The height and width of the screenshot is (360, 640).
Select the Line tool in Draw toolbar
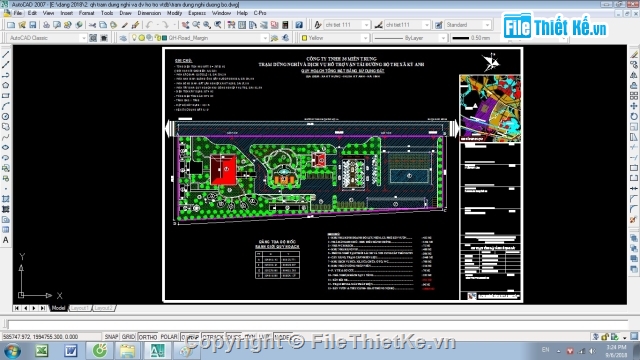point(6,54)
